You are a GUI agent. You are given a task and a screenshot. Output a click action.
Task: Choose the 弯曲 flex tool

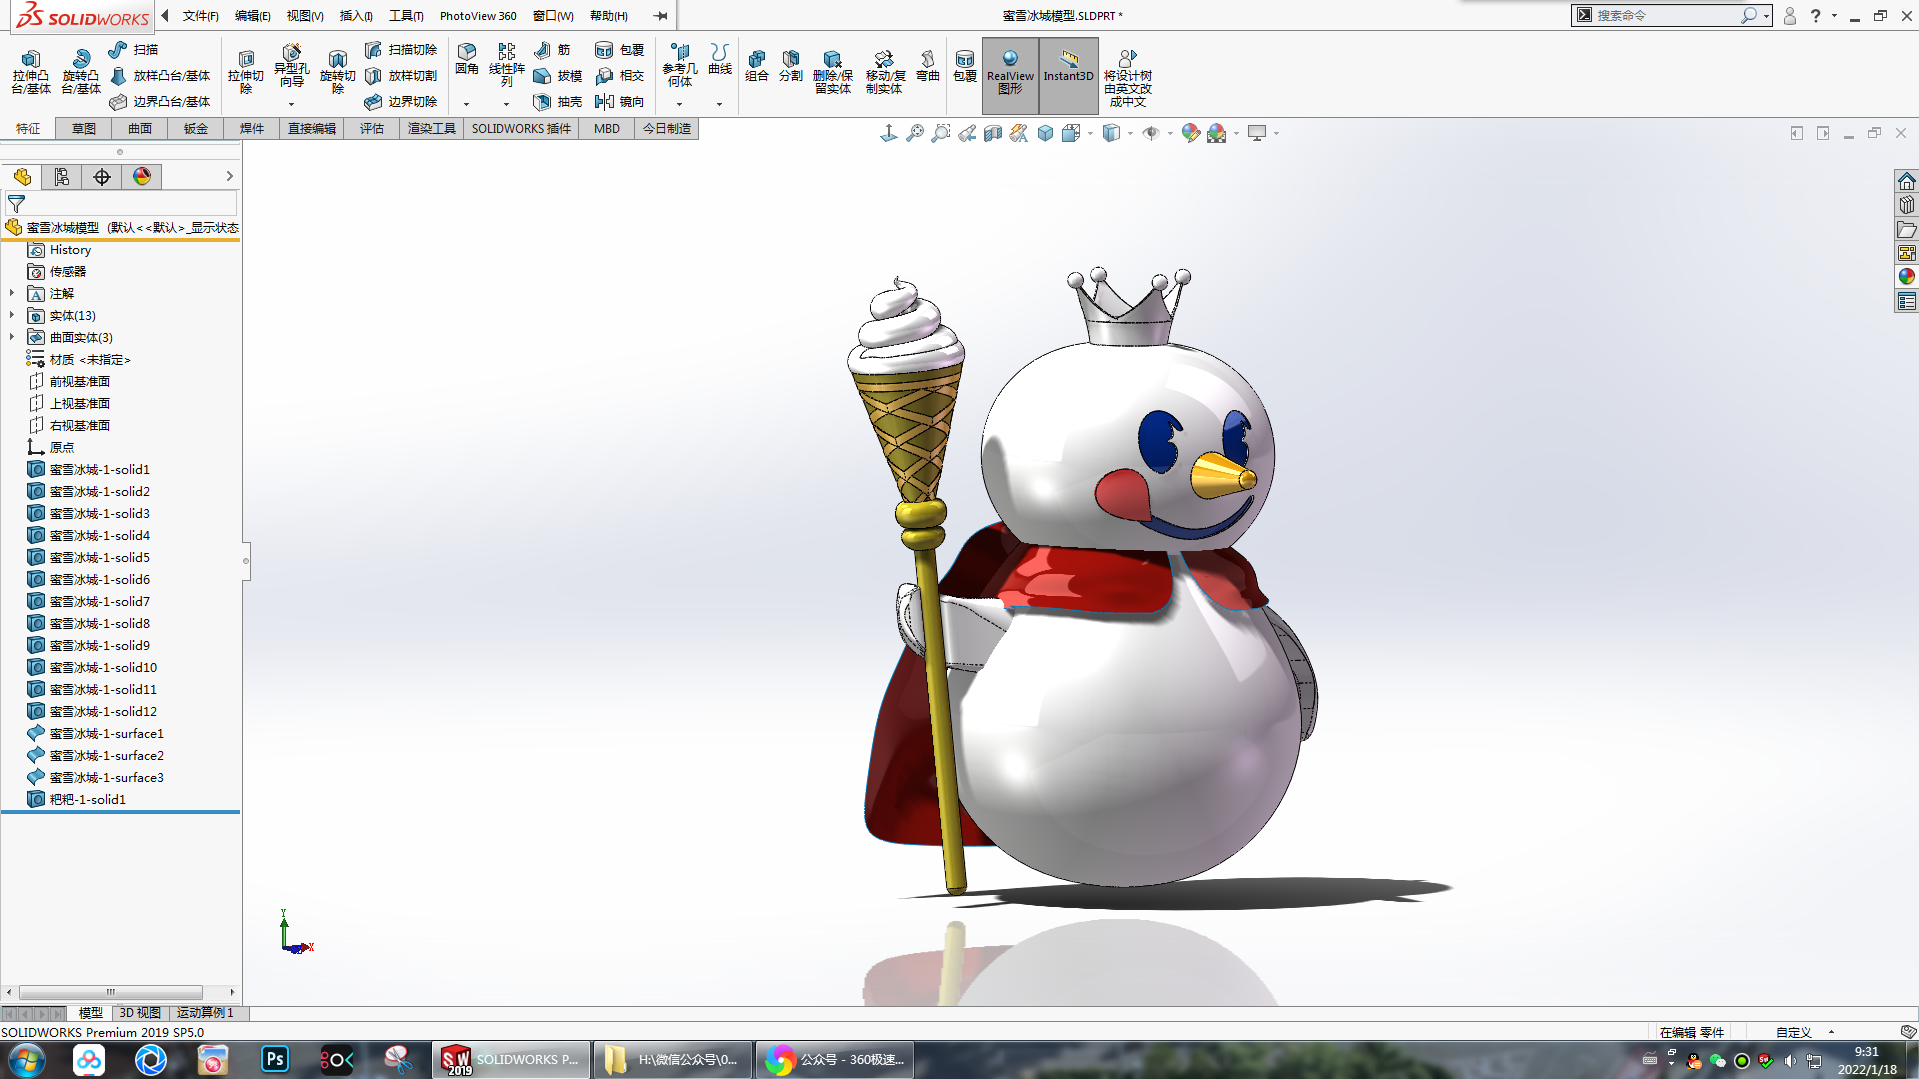pyautogui.click(x=928, y=66)
